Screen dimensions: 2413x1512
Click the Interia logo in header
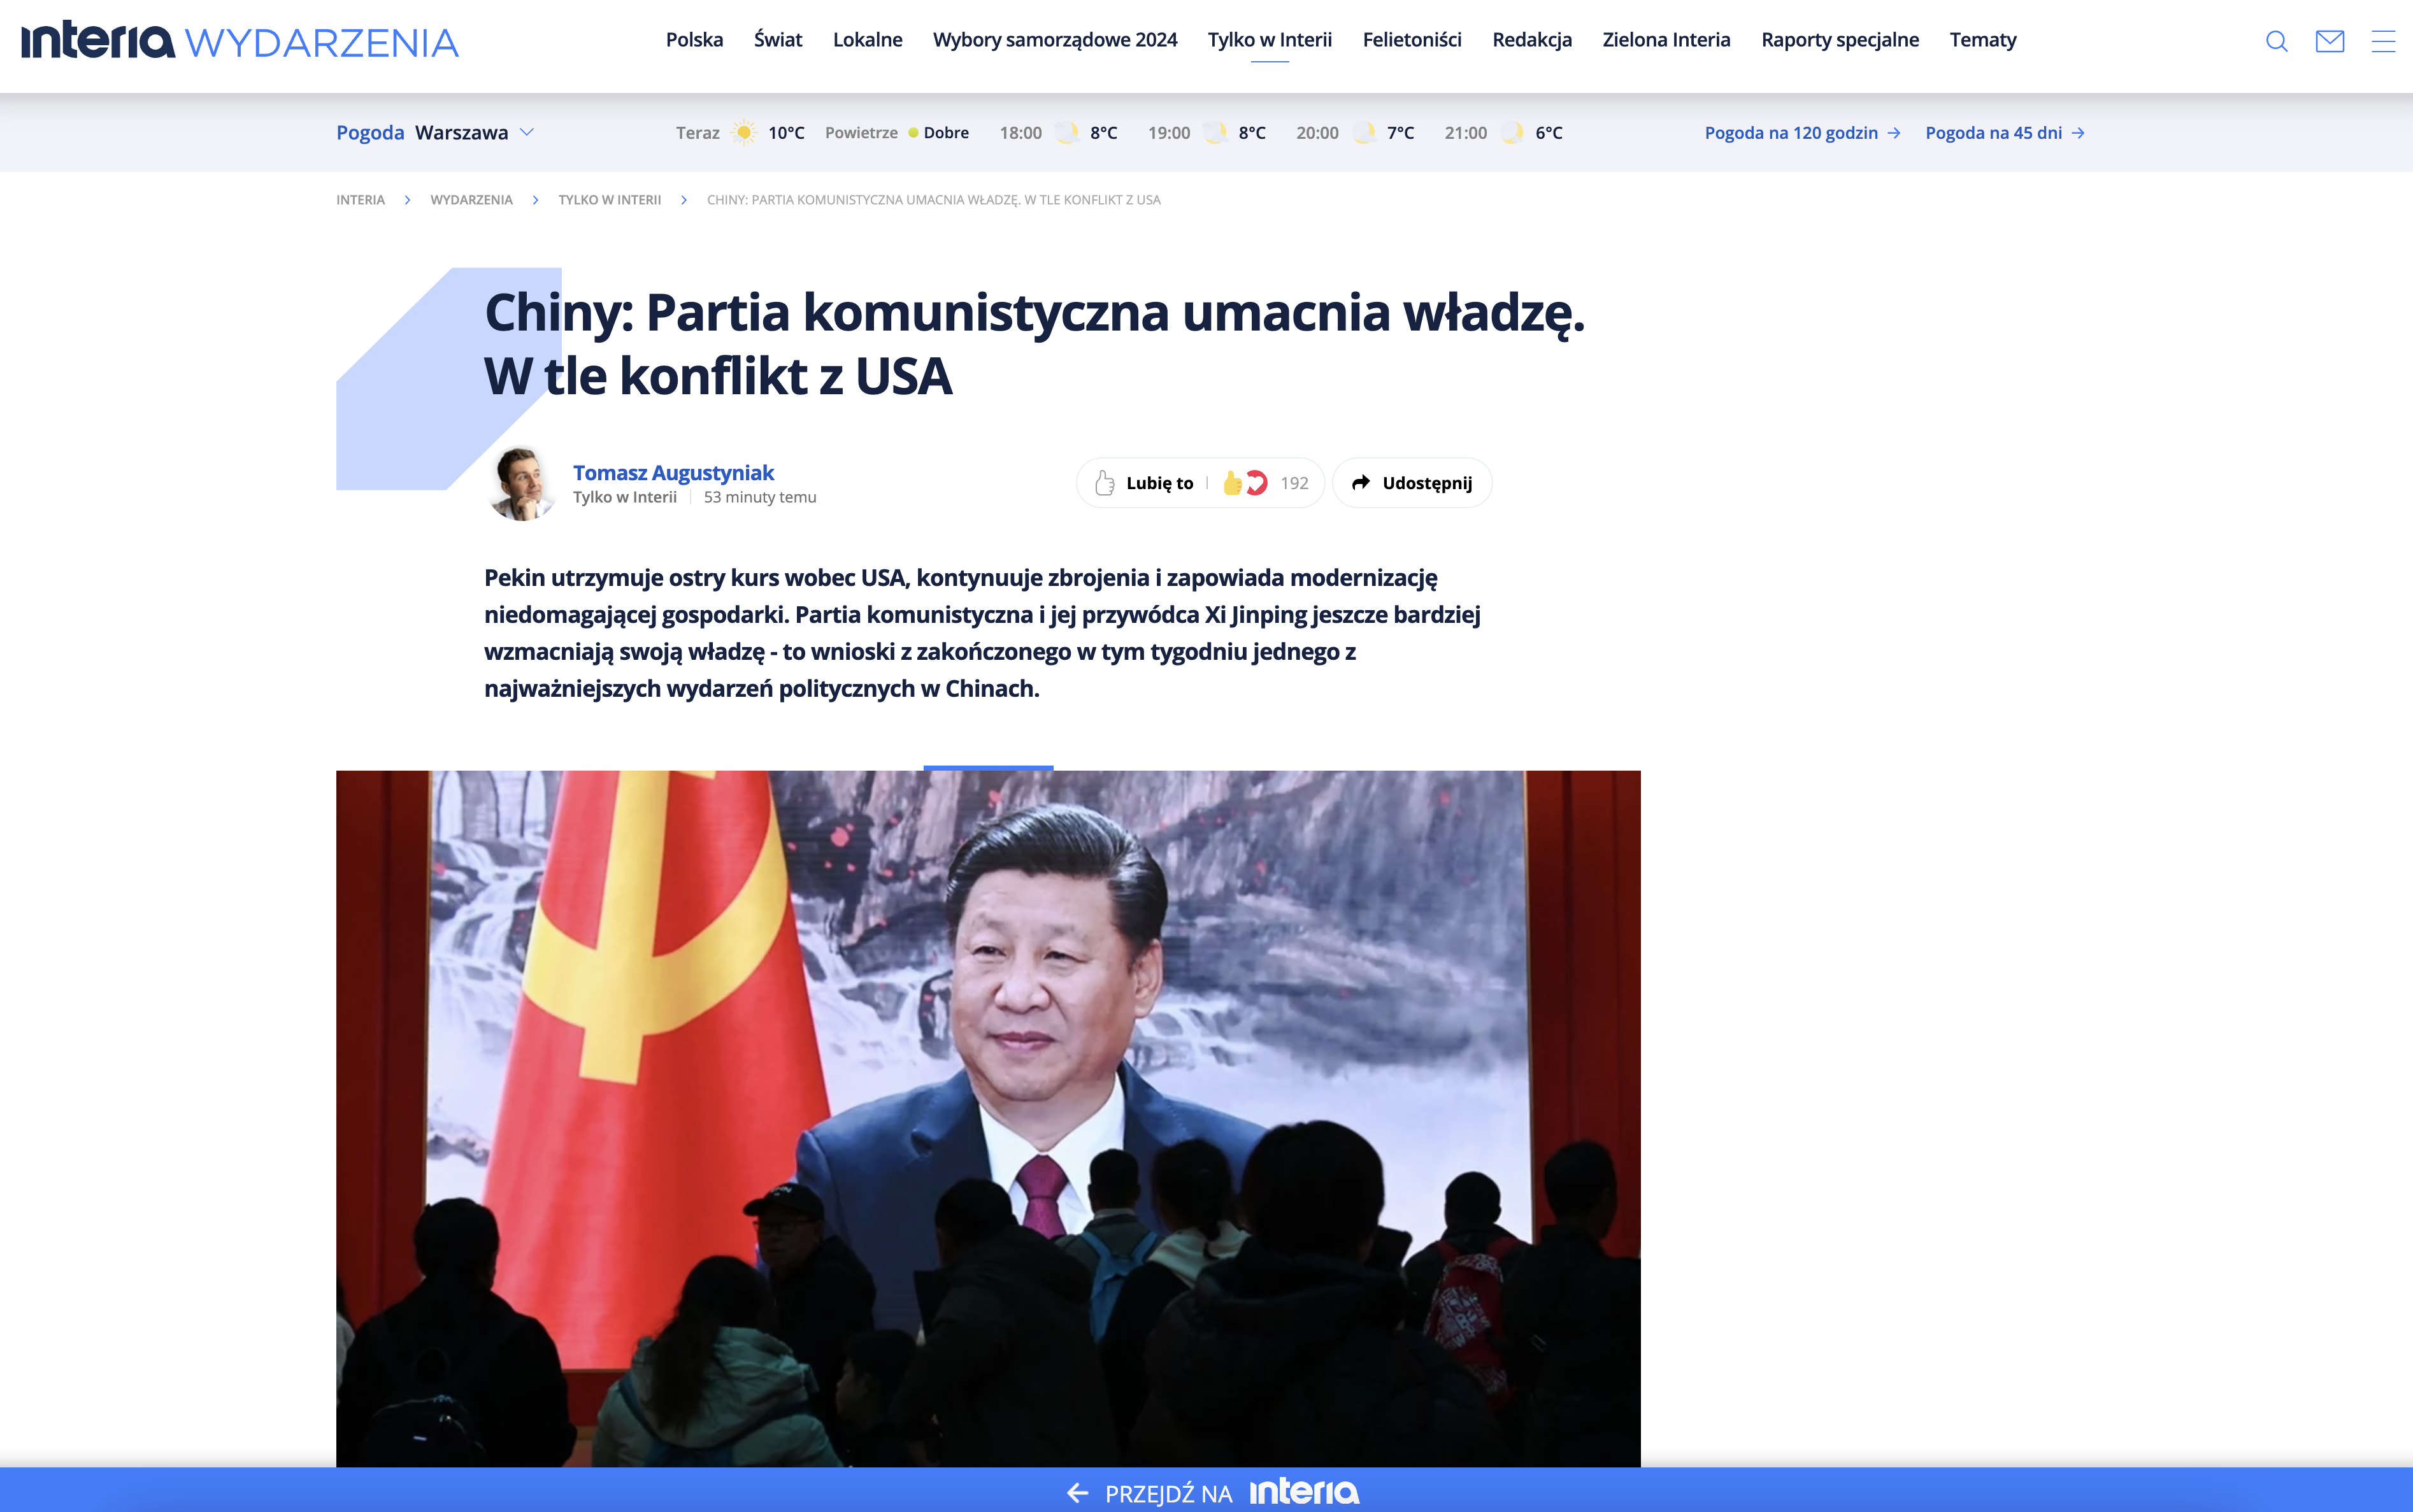pyautogui.click(x=98, y=40)
